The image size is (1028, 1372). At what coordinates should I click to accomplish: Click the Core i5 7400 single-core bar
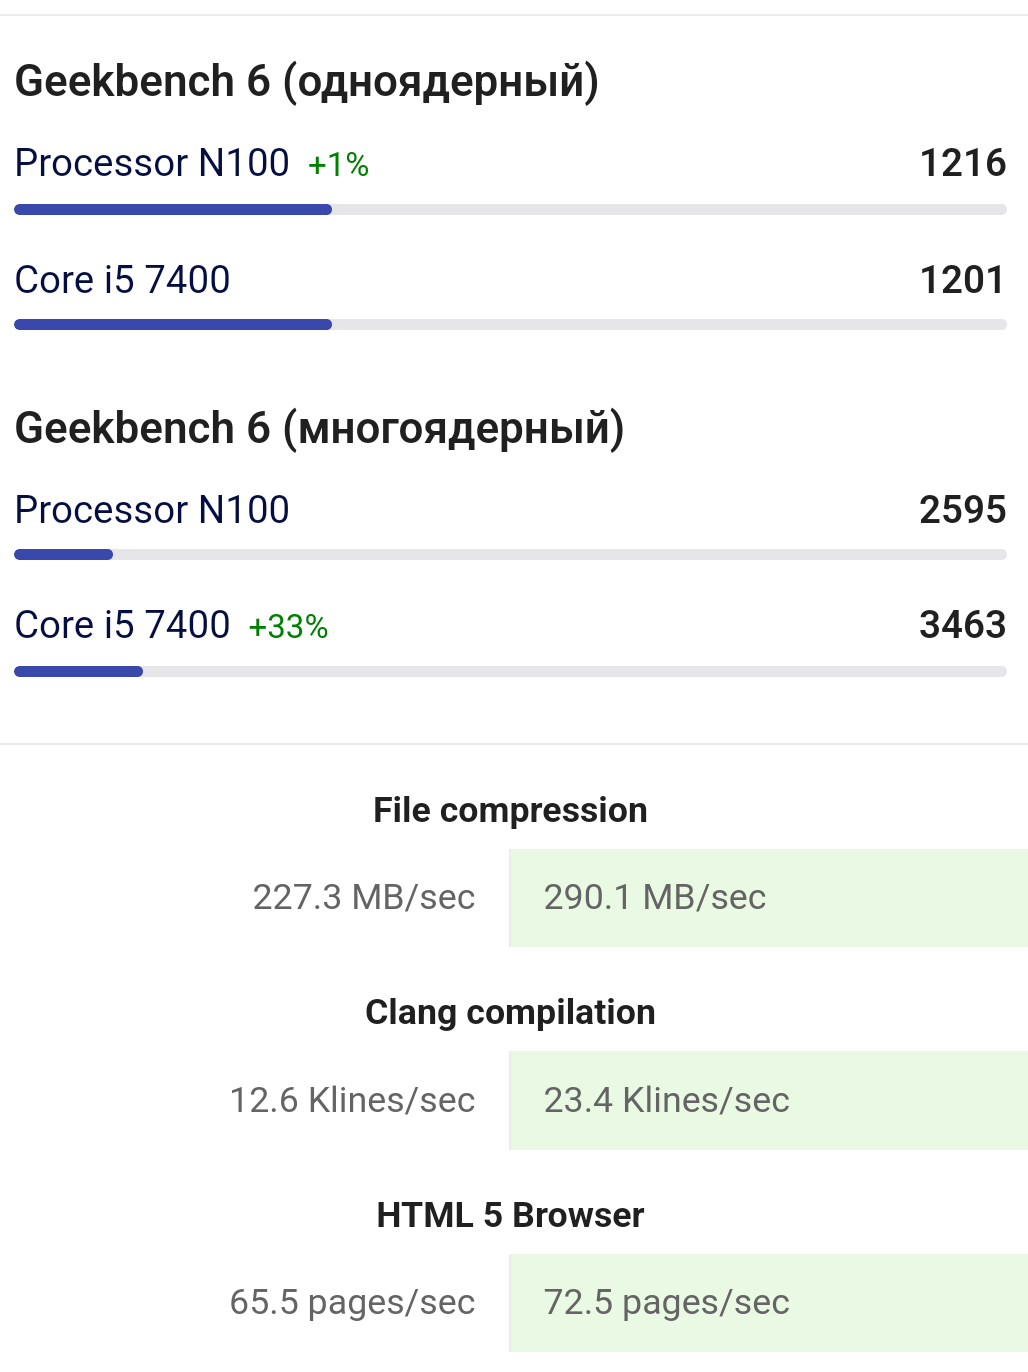510,325
